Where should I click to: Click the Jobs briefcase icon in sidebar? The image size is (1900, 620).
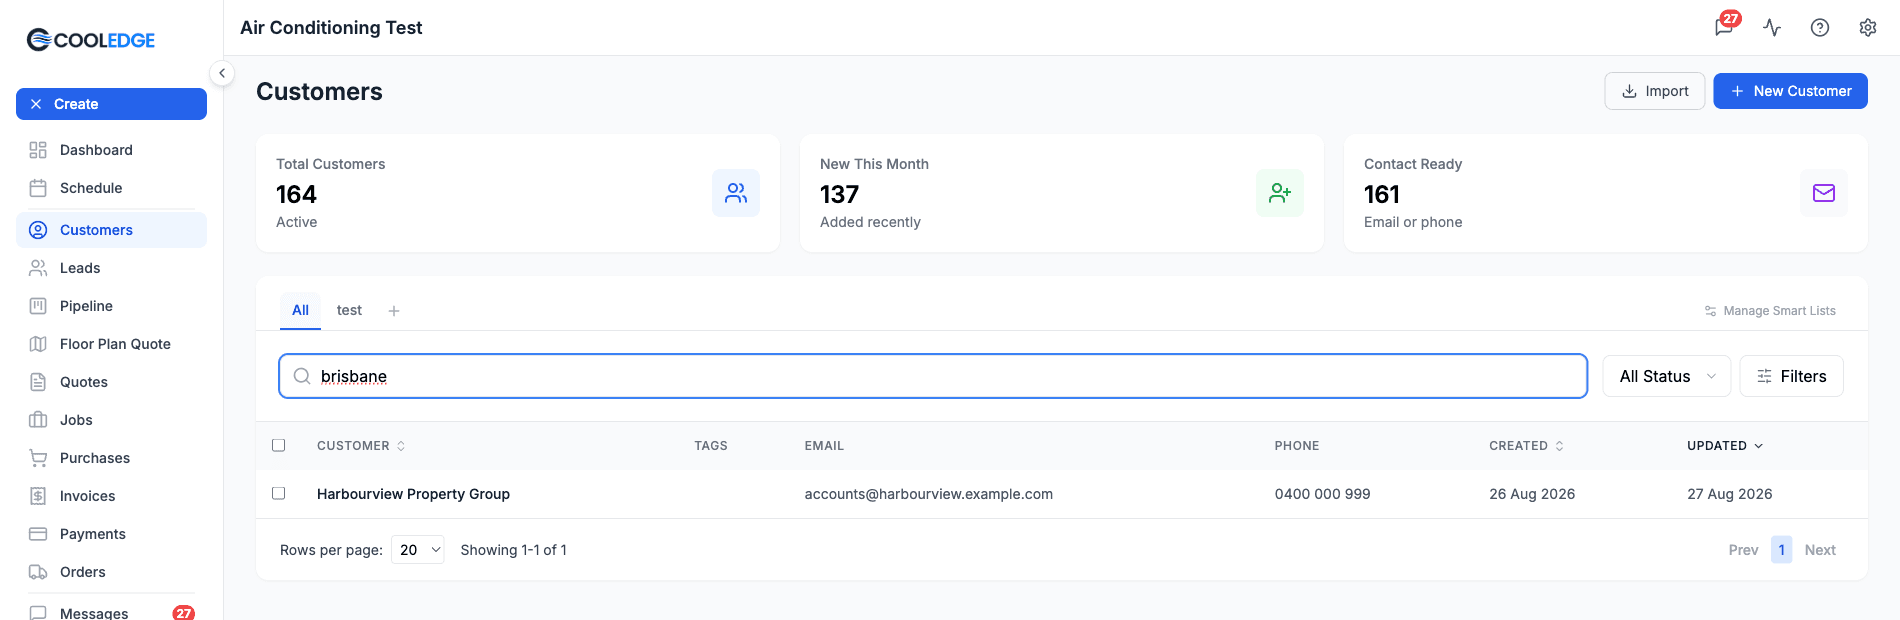click(38, 420)
